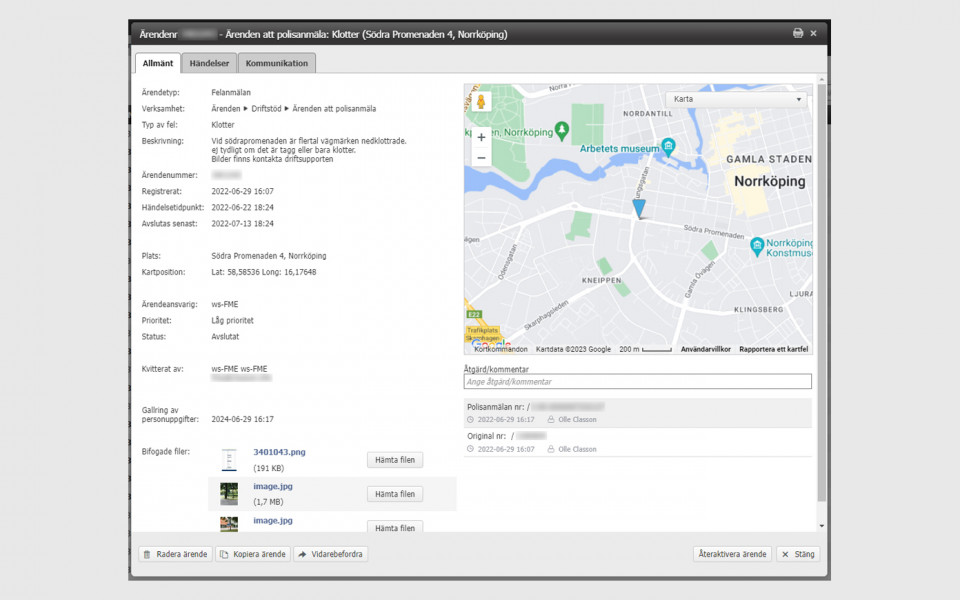Switch to the Kommunikation tab
This screenshot has width=960, height=600.
pos(277,63)
